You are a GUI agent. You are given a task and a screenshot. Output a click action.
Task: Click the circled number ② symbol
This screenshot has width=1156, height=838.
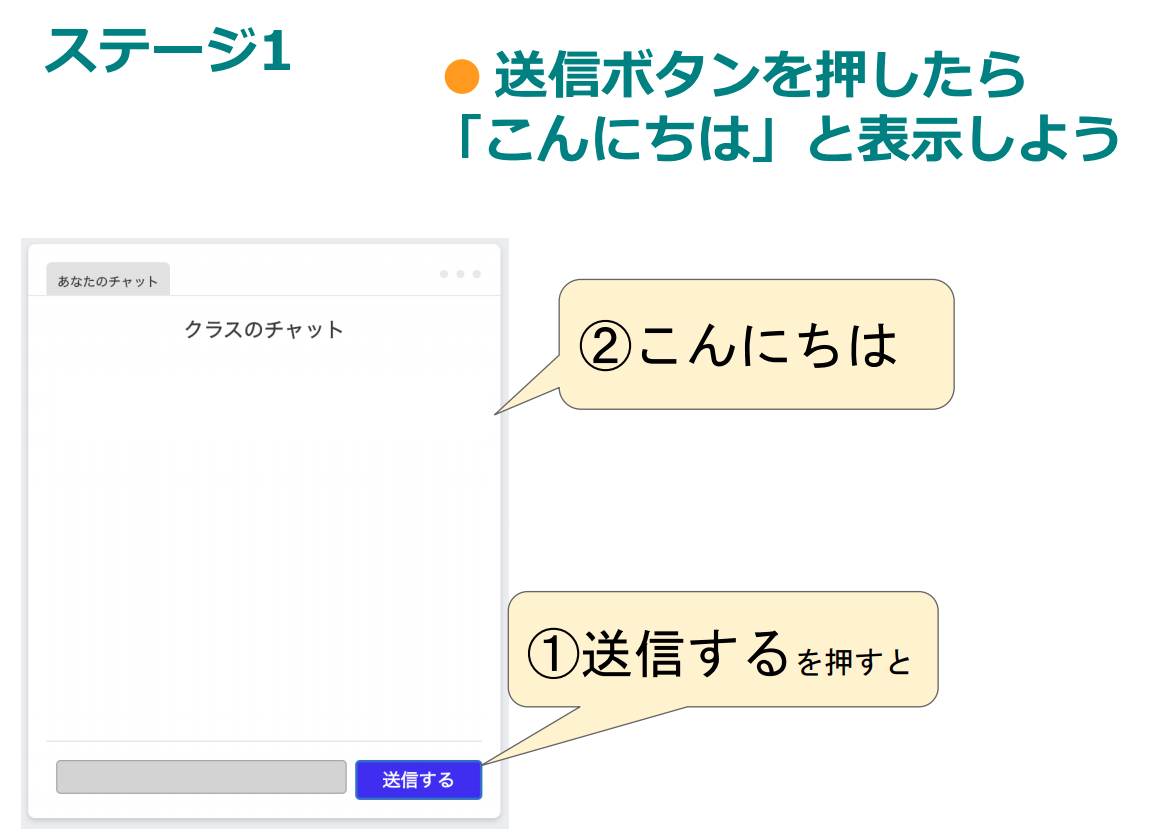[x=605, y=346]
